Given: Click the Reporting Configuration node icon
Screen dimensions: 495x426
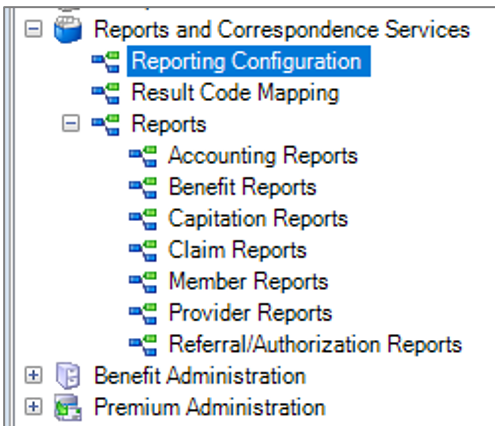Looking at the screenshot, I should point(106,62).
